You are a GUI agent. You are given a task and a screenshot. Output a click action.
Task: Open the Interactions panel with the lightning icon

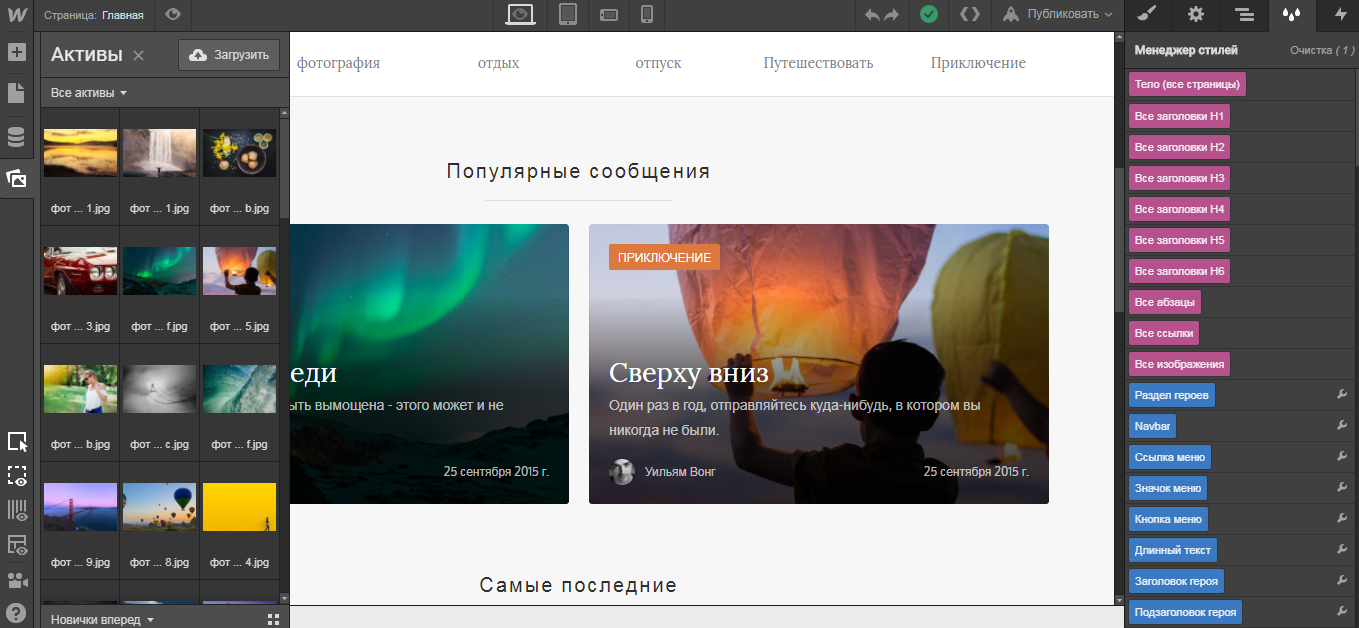[1339, 16]
